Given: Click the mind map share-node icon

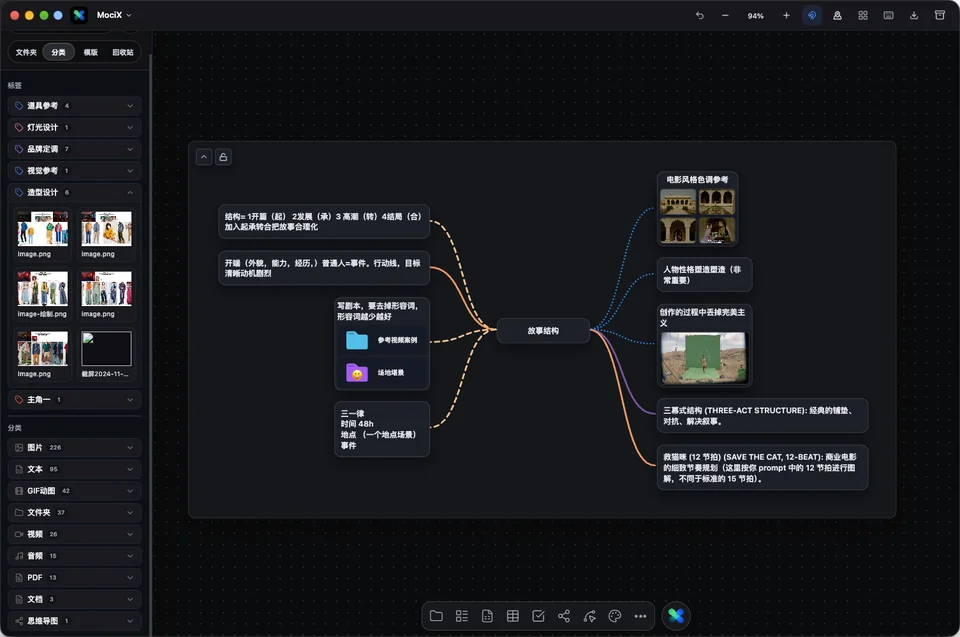Looking at the screenshot, I should pos(564,616).
